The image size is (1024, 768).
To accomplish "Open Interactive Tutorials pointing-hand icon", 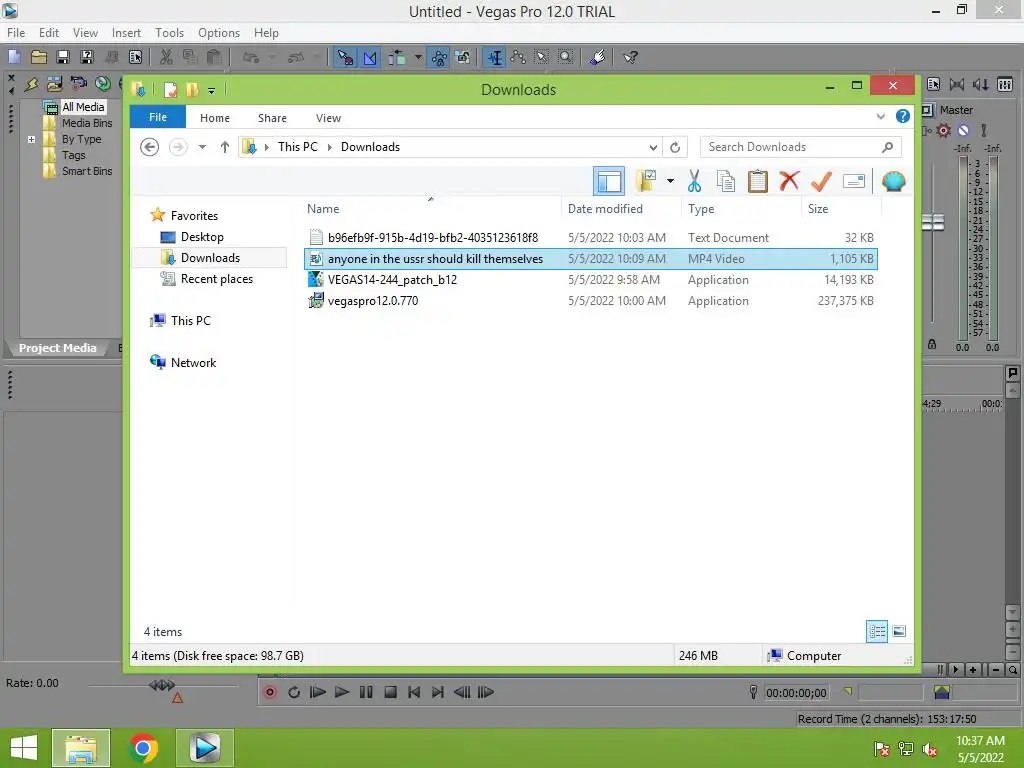I will click(x=597, y=57).
